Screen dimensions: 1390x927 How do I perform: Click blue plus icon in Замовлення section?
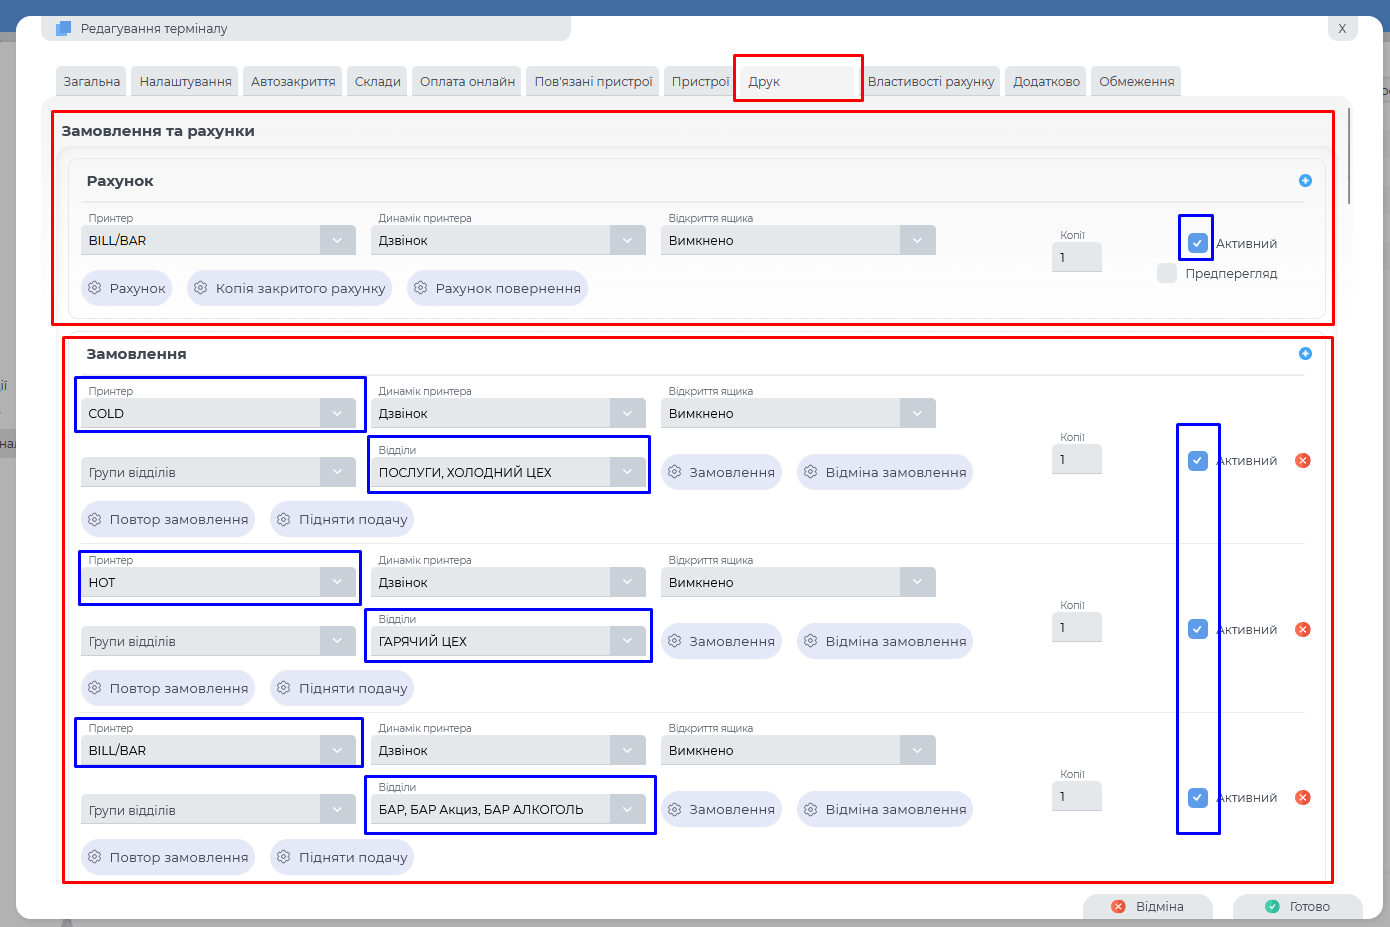tap(1305, 354)
